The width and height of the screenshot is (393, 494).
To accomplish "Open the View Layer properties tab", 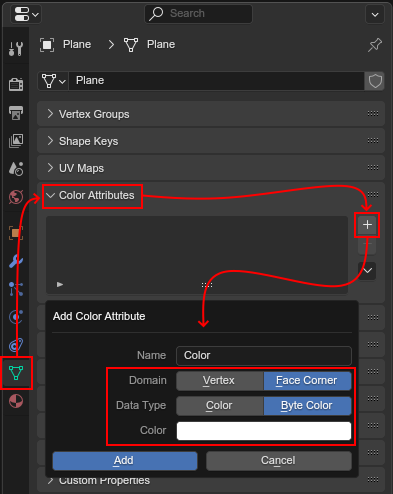I will click(16, 141).
